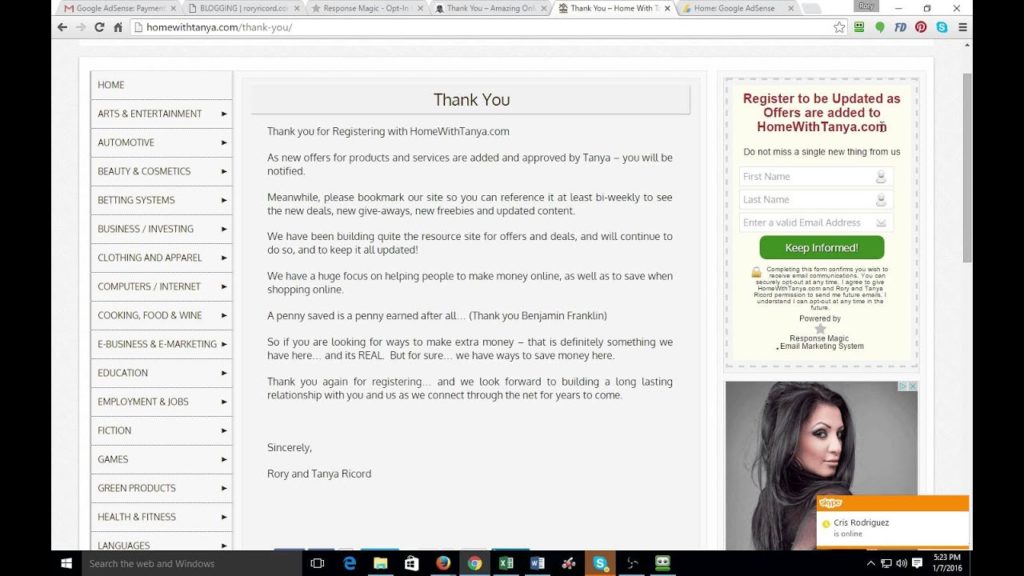
Task: Open Skype from taskbar
Action: coord(600,563)
